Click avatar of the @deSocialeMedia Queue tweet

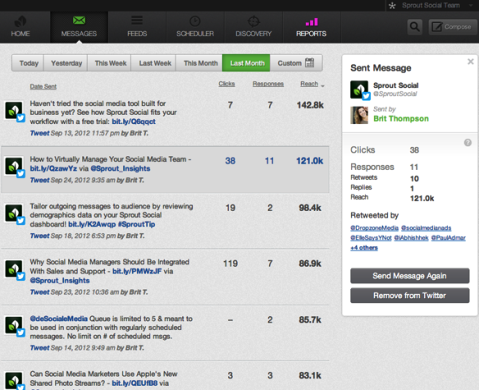click(14, 326)
